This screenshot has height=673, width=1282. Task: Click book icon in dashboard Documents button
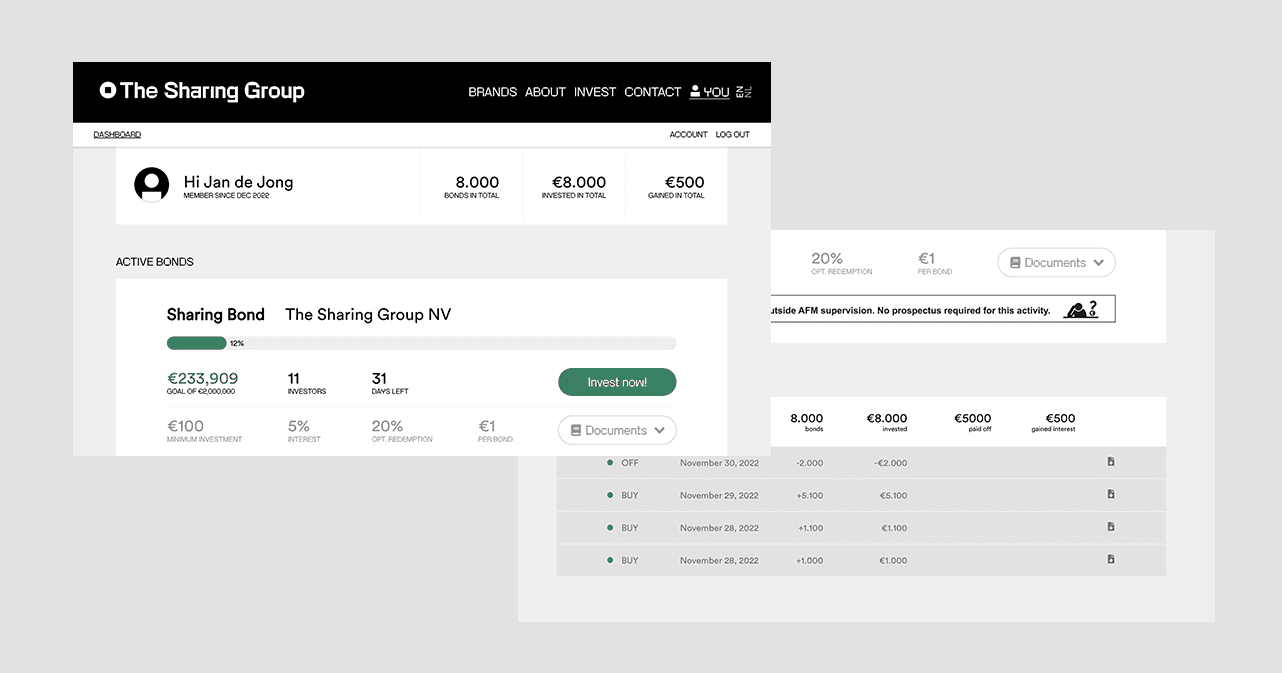[x=576, y=431]
